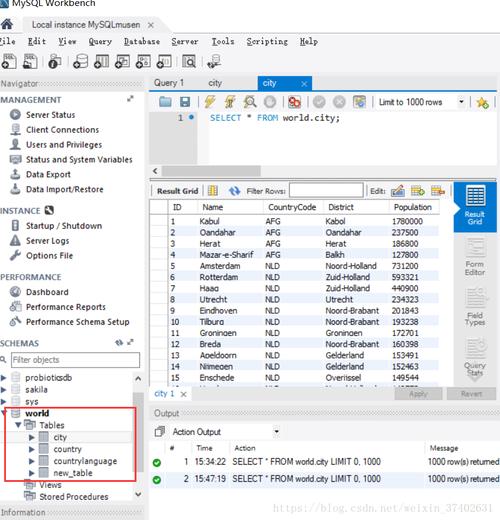
Task: Expand the sakila schema
Action: click(x=3, y=390)
